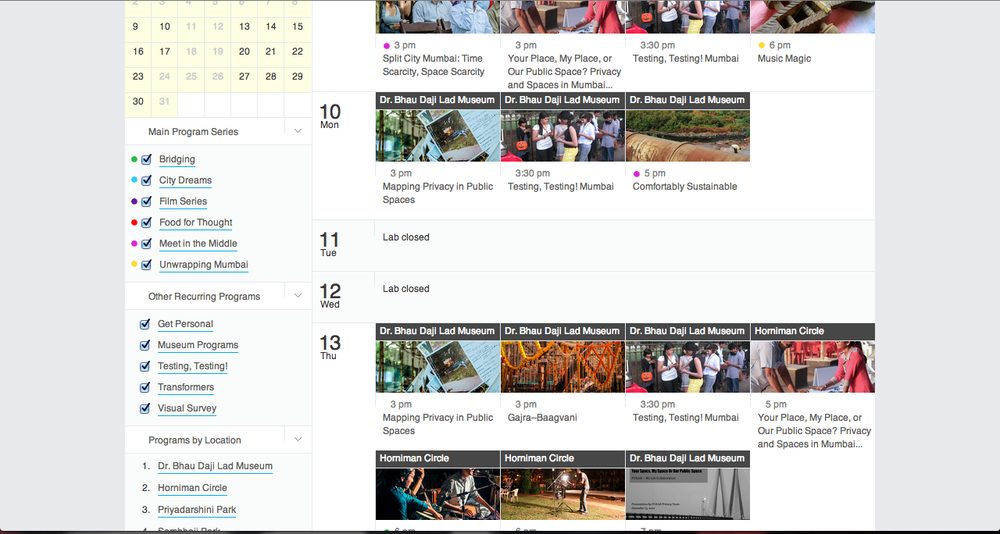
Task: Open the Film Series link
Action: [x=183, y=202]
